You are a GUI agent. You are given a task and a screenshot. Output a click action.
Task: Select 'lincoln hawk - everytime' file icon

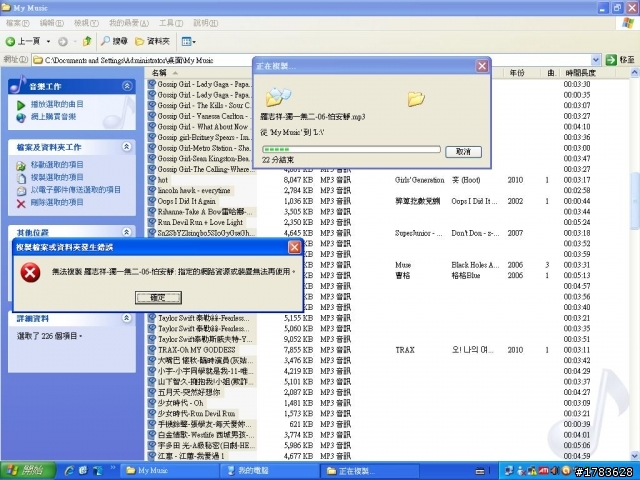pos(152,190)
